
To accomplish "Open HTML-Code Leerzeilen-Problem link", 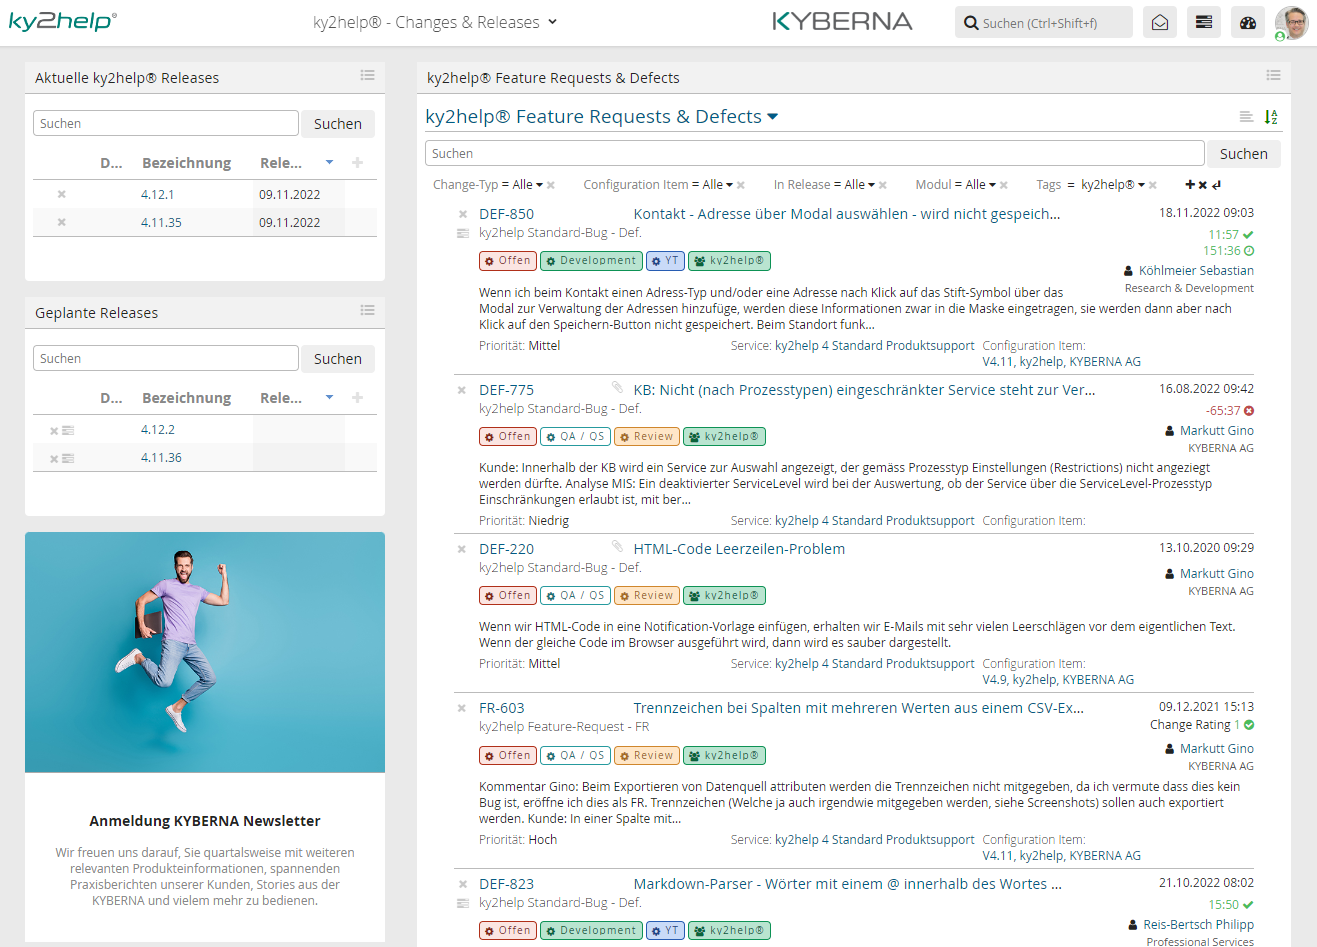I will [739, 549].
